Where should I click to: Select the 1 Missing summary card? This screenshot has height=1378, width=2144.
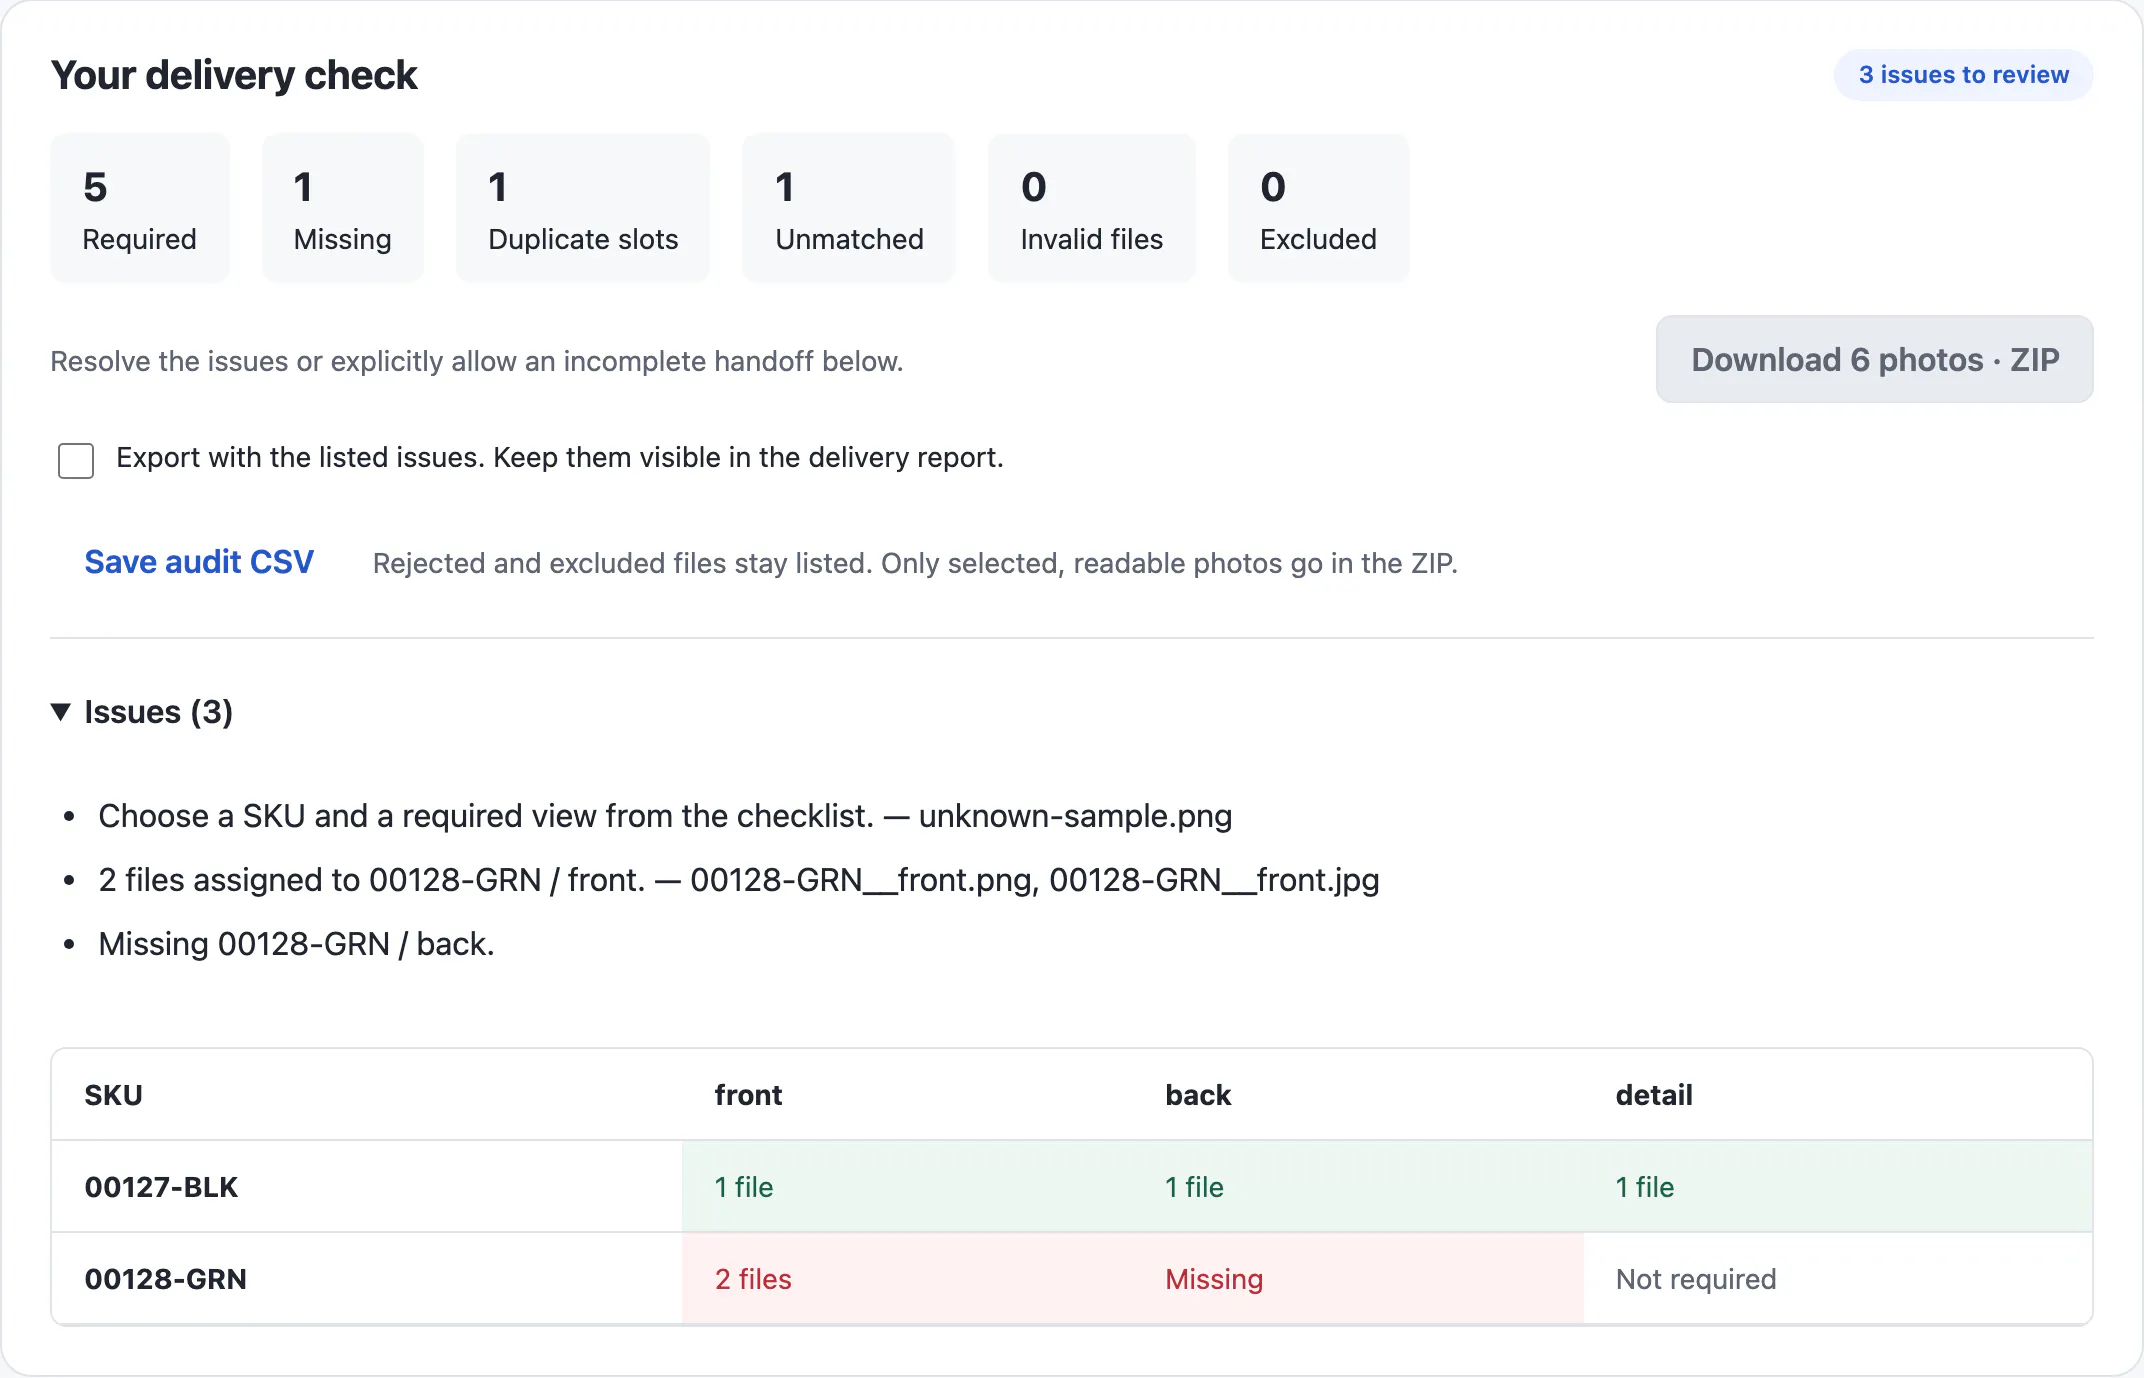(x=343, y=208)
